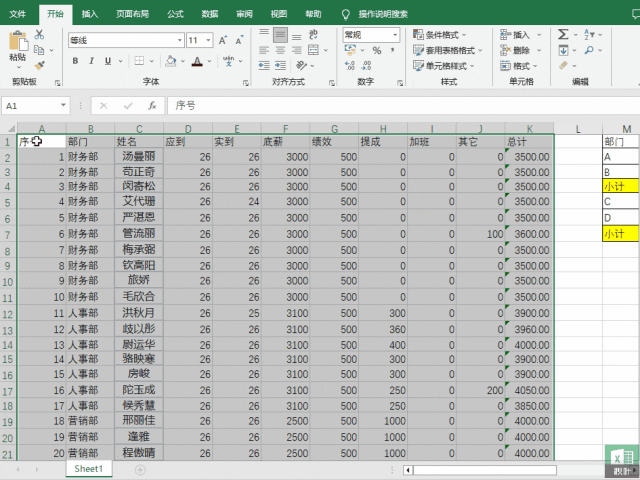The height and width of the screenshot is (480, 640).
Task: Click the merge and center icon
Action: click(313, 50)
